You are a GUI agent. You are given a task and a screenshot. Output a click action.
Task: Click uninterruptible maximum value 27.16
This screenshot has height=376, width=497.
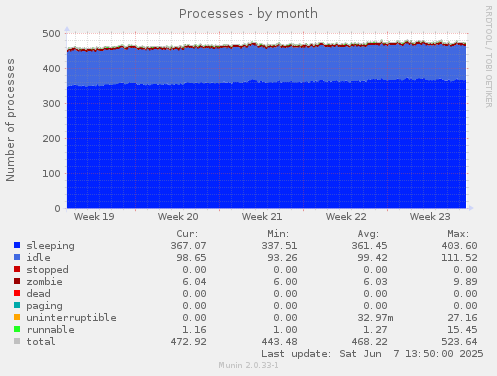click(x=462, y=318)
